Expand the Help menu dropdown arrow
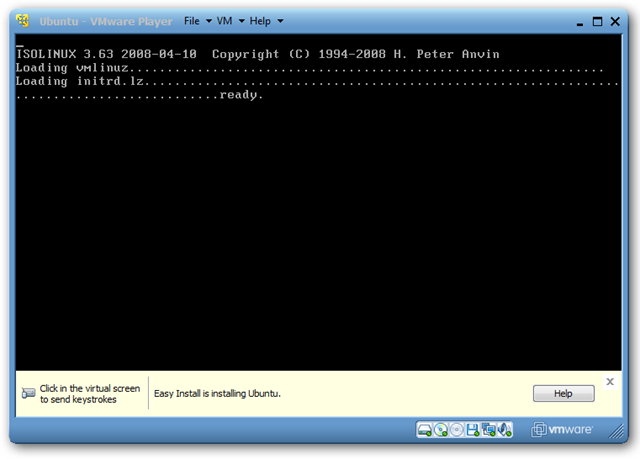Screen dimensions: 640x459 (280, 21)
